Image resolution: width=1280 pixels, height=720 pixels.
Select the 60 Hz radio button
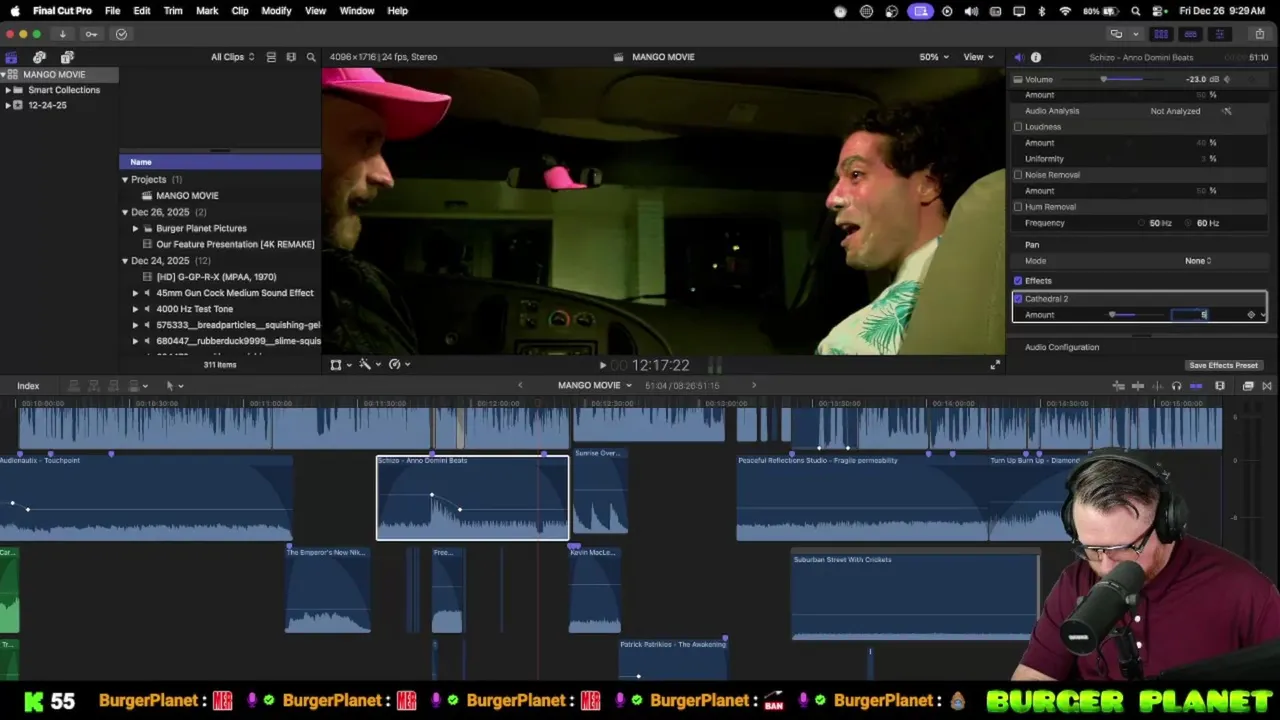tap(1190, 223)
